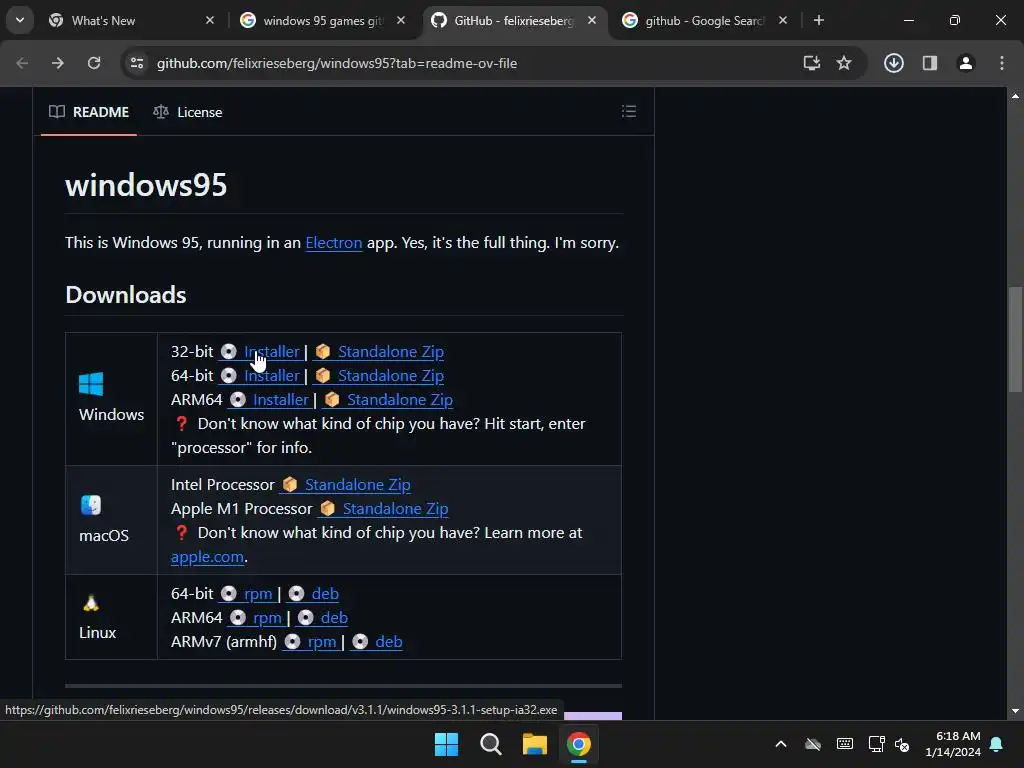Image resolution: width=1024 pixels, height=768 pixels.
Task: Open the display network tray icon
Action: click(x=876, y=744)
